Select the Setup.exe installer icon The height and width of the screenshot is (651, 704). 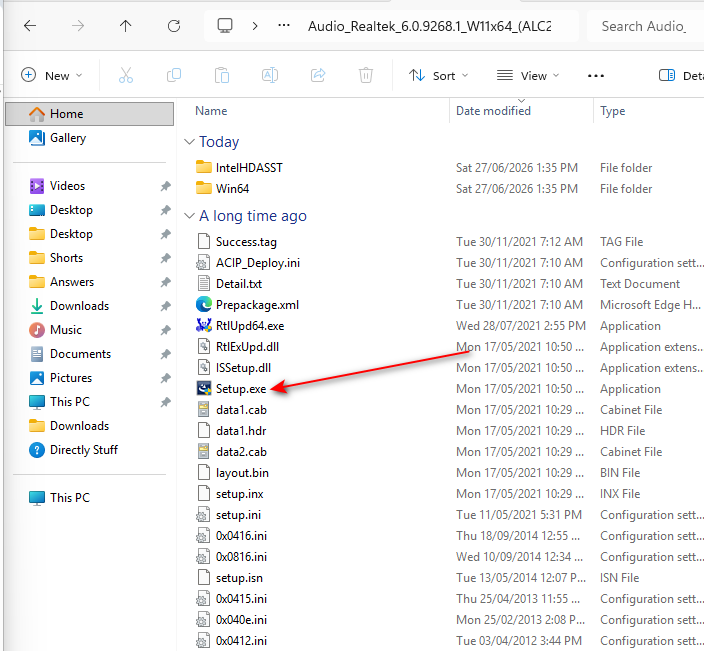click(203, 389)
